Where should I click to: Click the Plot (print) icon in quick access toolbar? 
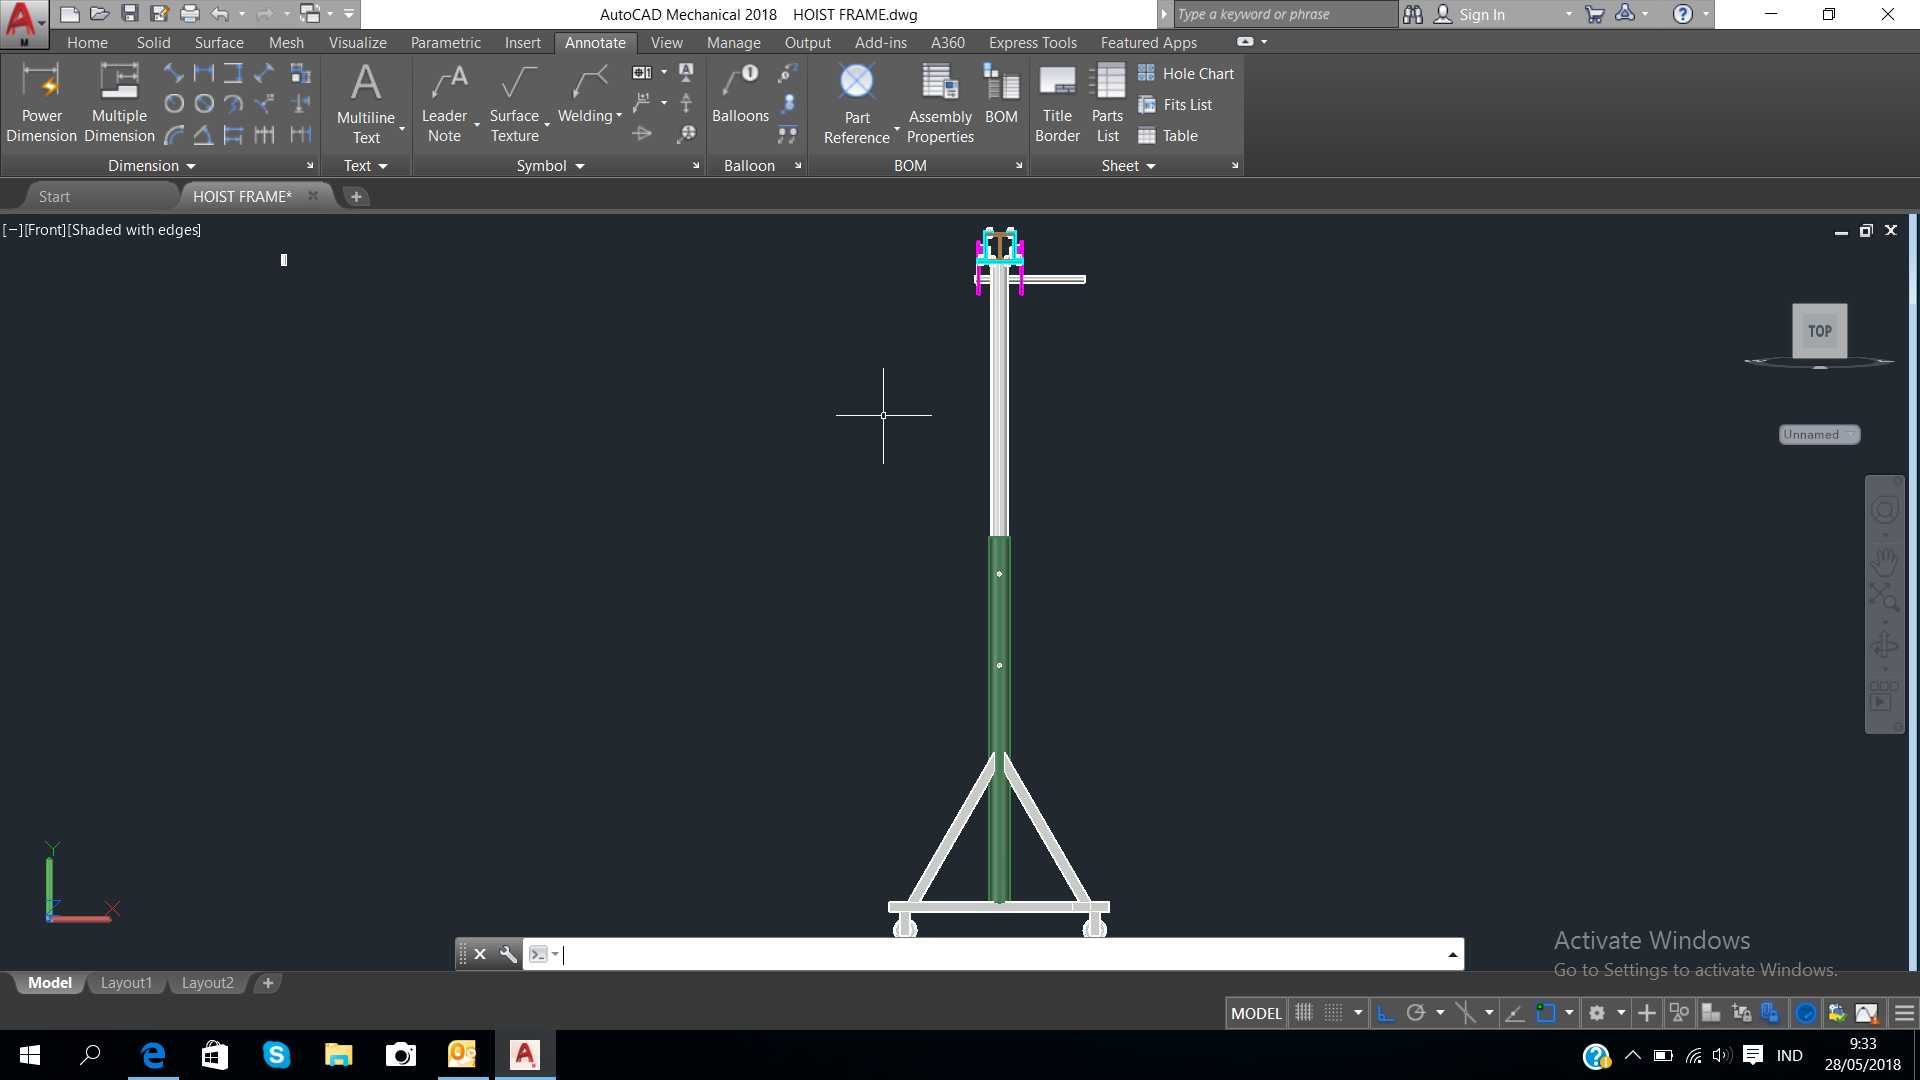[190, 14]
